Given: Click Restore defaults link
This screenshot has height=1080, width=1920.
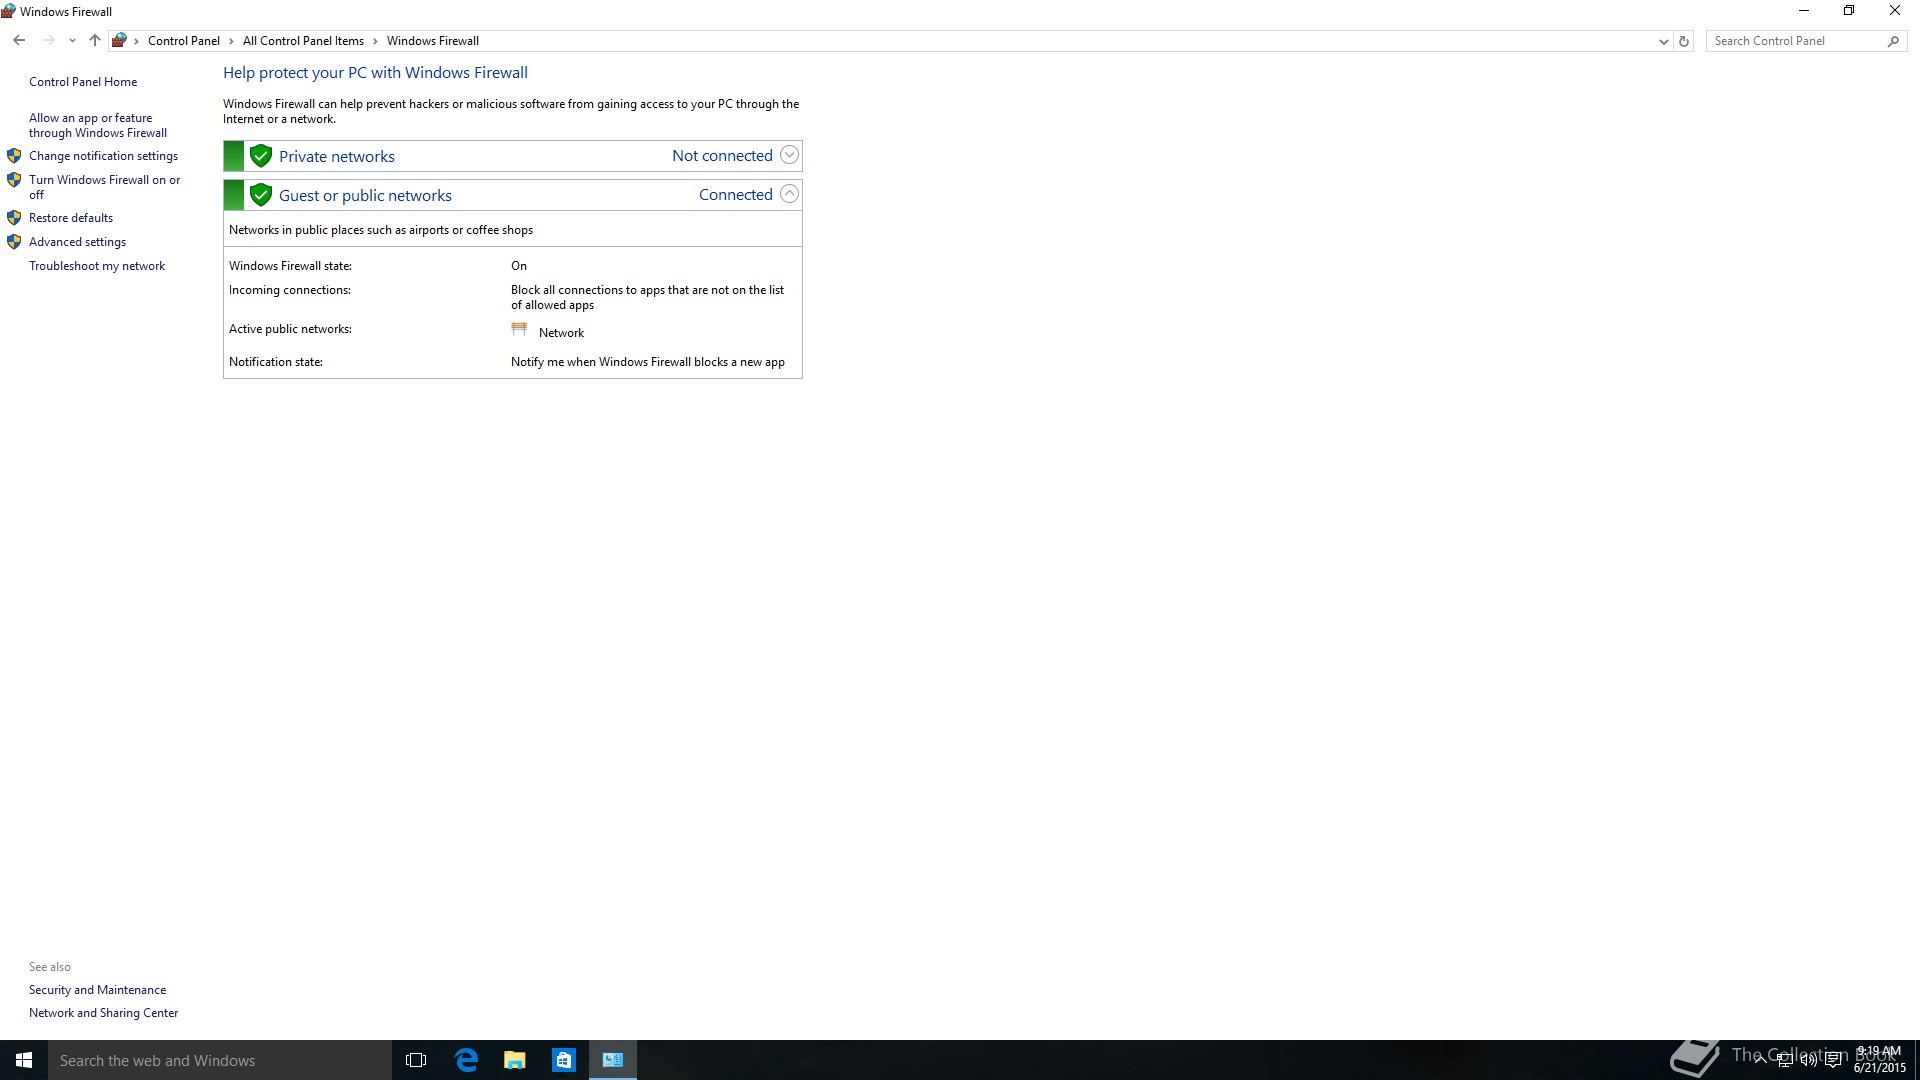Looking at the screenshot, I should 71,218.
